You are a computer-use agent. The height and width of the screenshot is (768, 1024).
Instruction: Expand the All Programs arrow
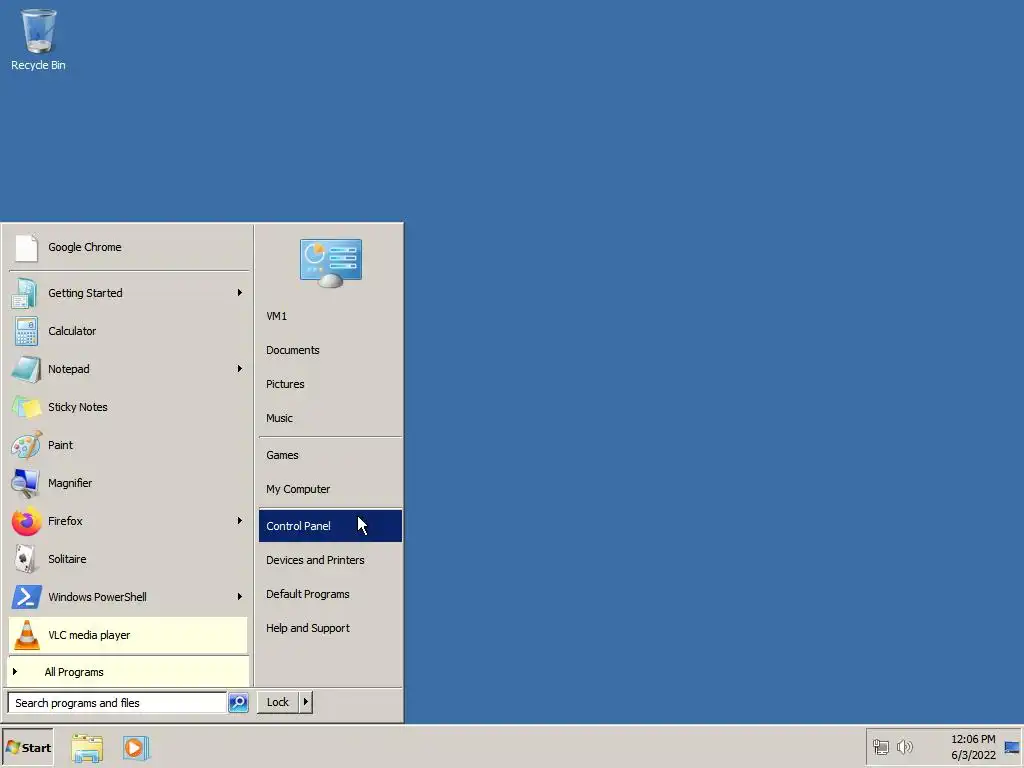(15, 672)
